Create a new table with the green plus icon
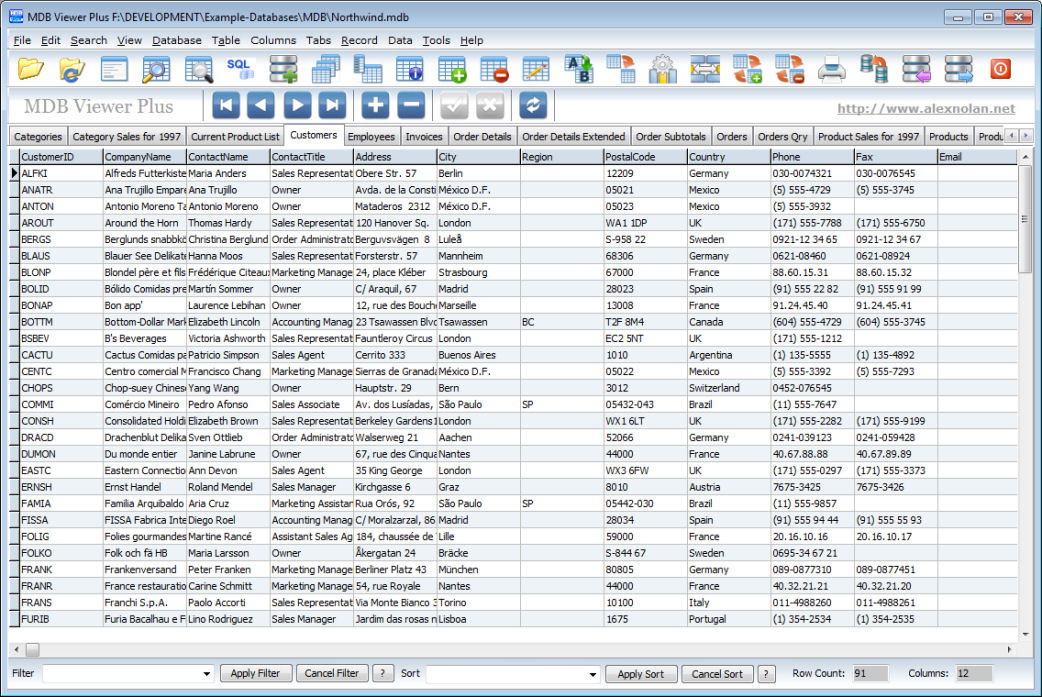1042x697 pixels. click(x=451, y=68)
